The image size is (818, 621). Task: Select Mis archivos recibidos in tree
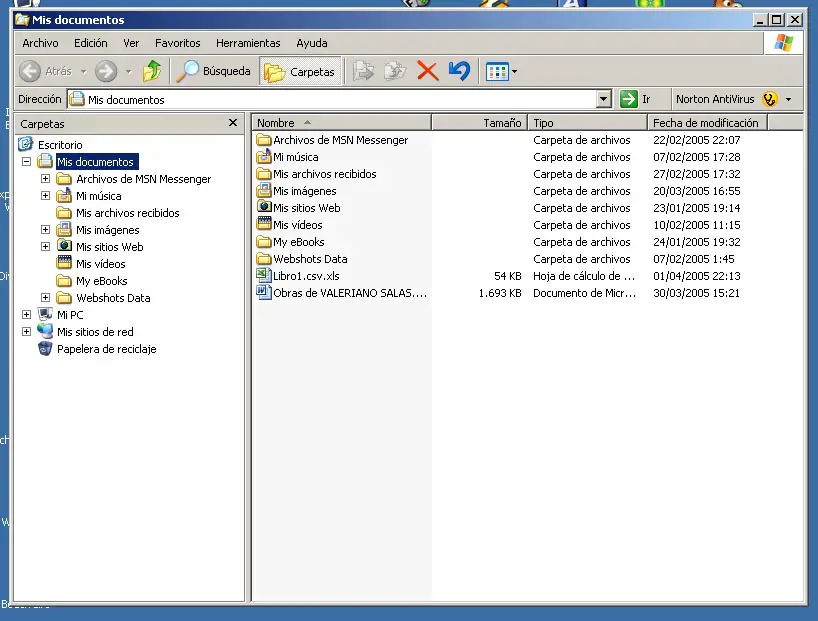pos(127,213)
